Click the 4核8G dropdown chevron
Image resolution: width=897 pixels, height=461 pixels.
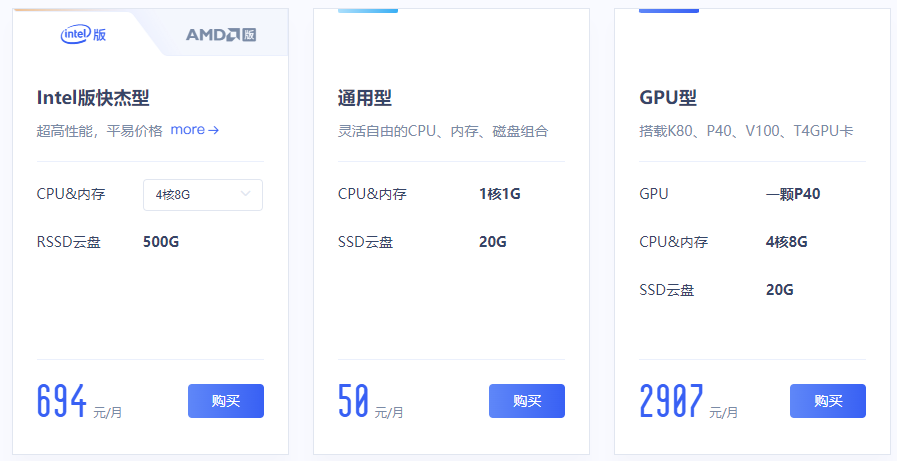pyautogui.click(x=245, y=194)
